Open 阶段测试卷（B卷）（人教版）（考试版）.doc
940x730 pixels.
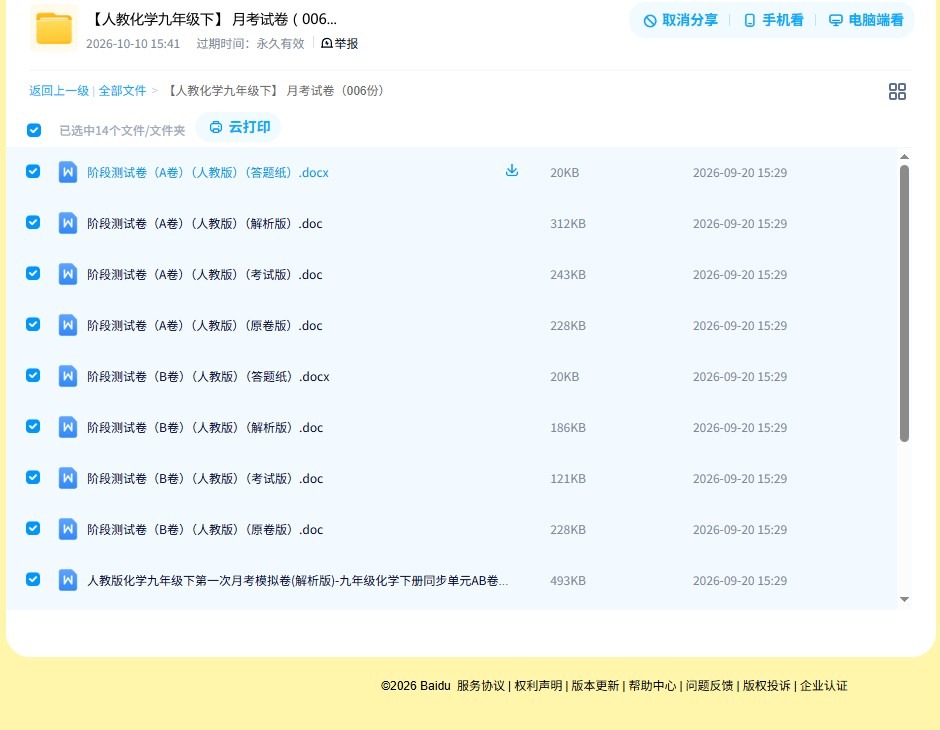coord(205,478)
